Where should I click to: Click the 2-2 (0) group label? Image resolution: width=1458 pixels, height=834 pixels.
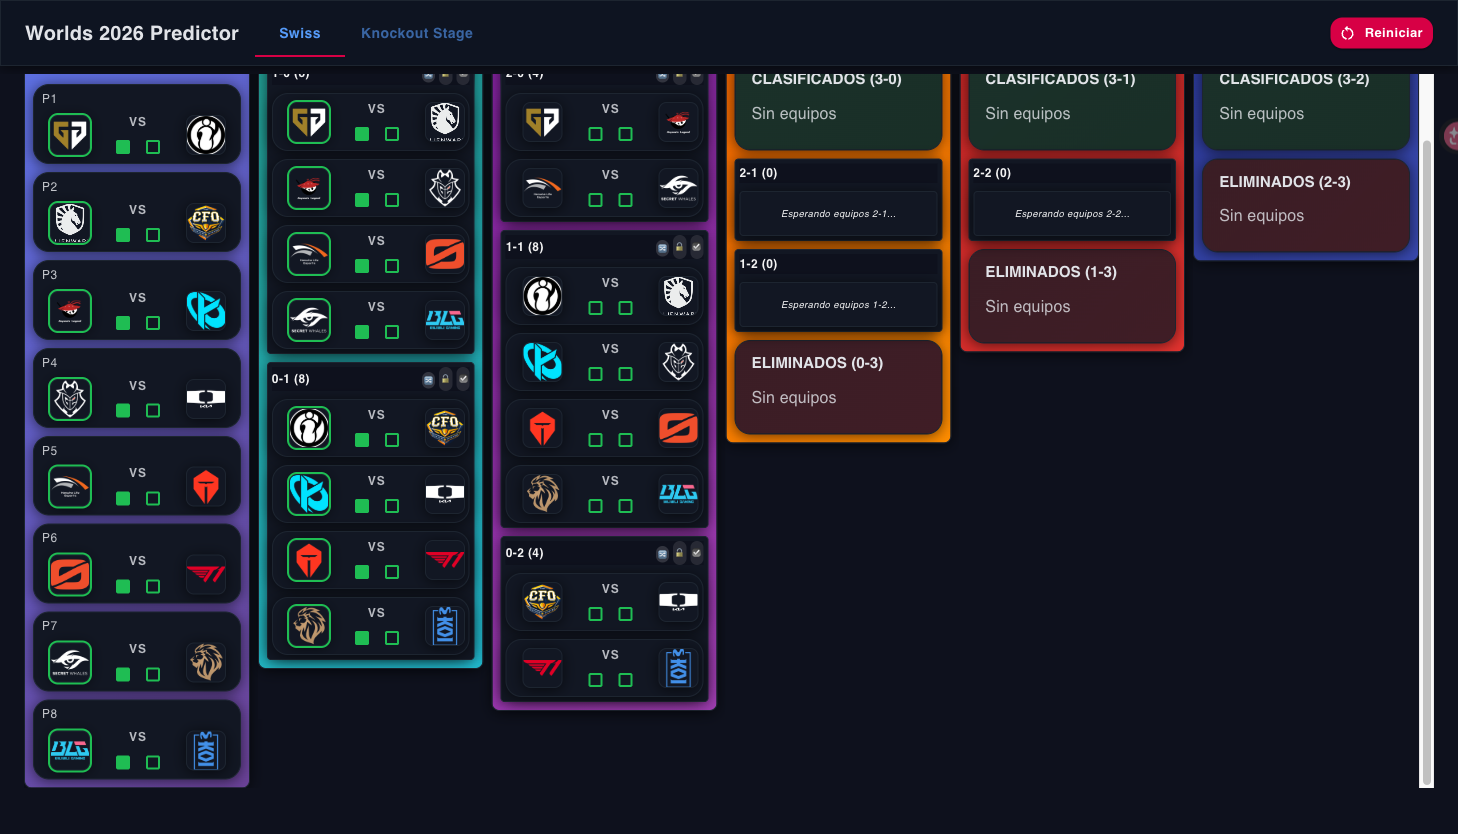tap(992, 173)
